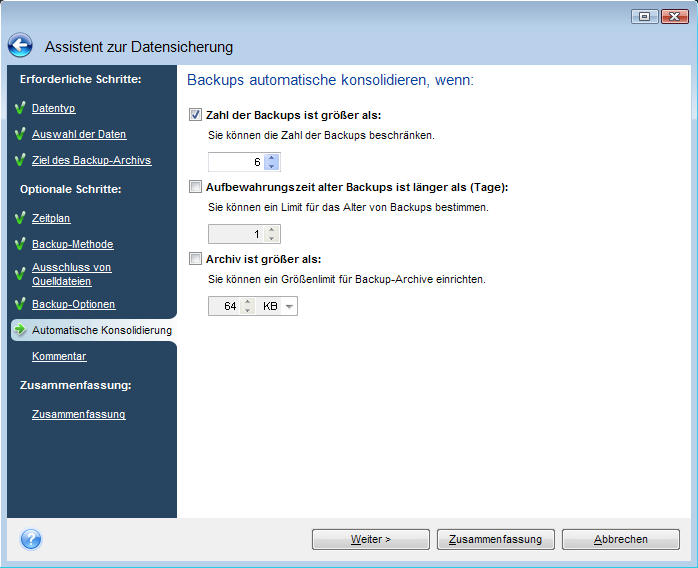The image size is (698, 568).
Task: Click green arrow beside Automatische Konsolidierung
Action: (x=19, y=330)
